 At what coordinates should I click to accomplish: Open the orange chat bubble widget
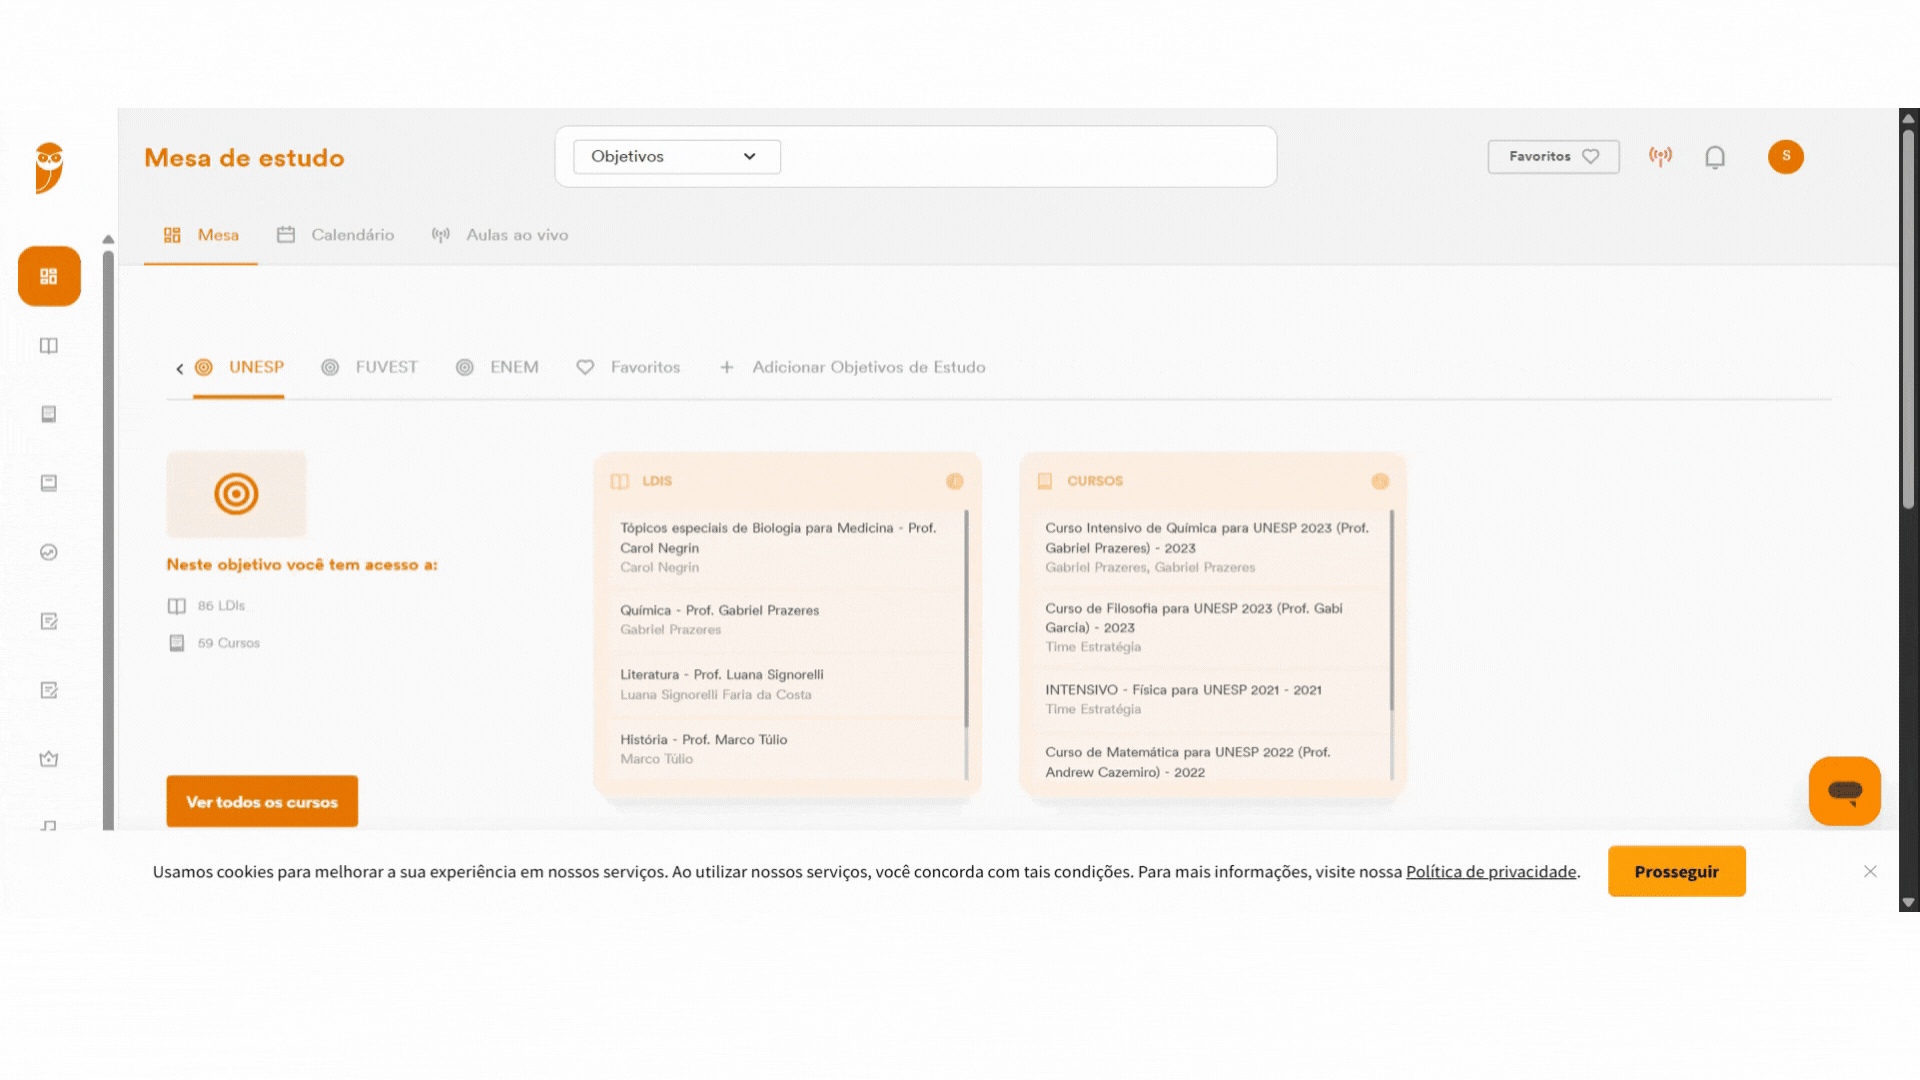(1844, 791)
